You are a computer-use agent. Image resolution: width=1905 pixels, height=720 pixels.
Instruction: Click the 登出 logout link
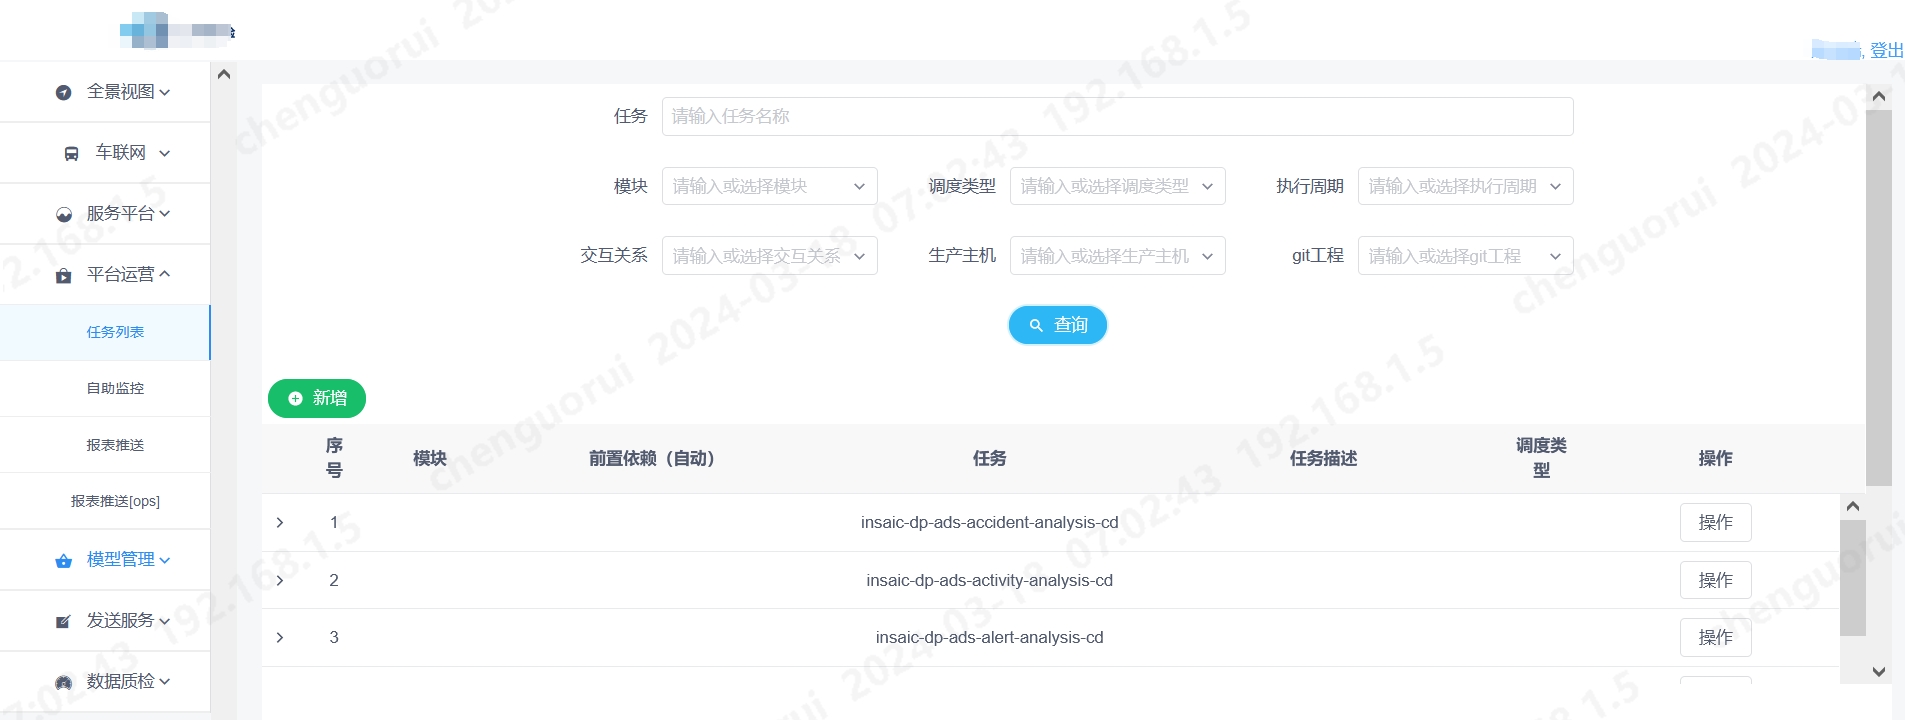(x=1886, y=50)
